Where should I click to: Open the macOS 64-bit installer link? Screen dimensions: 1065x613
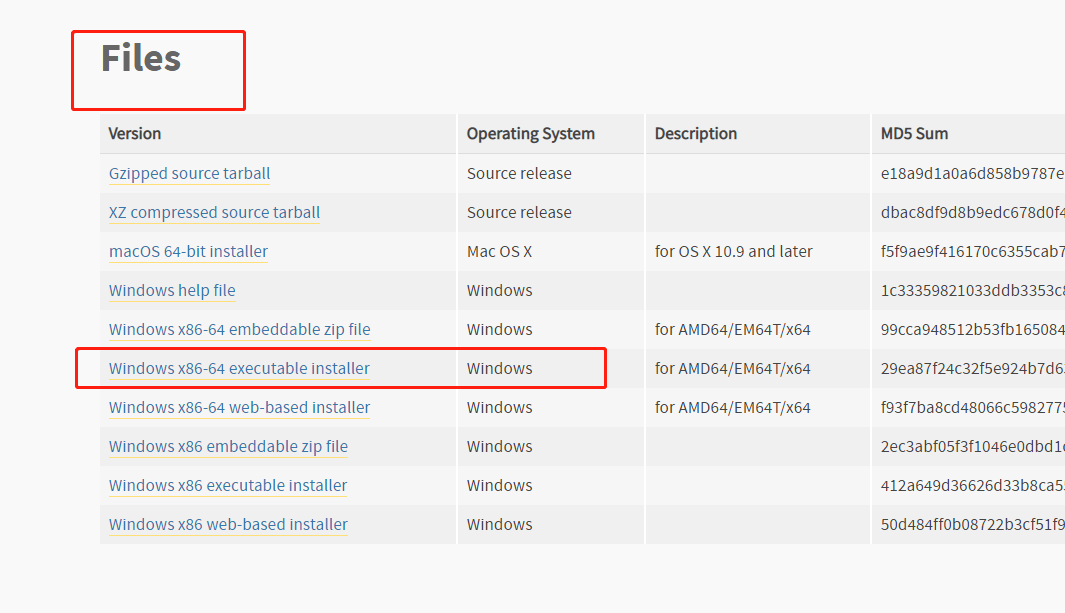click(188, 251)
